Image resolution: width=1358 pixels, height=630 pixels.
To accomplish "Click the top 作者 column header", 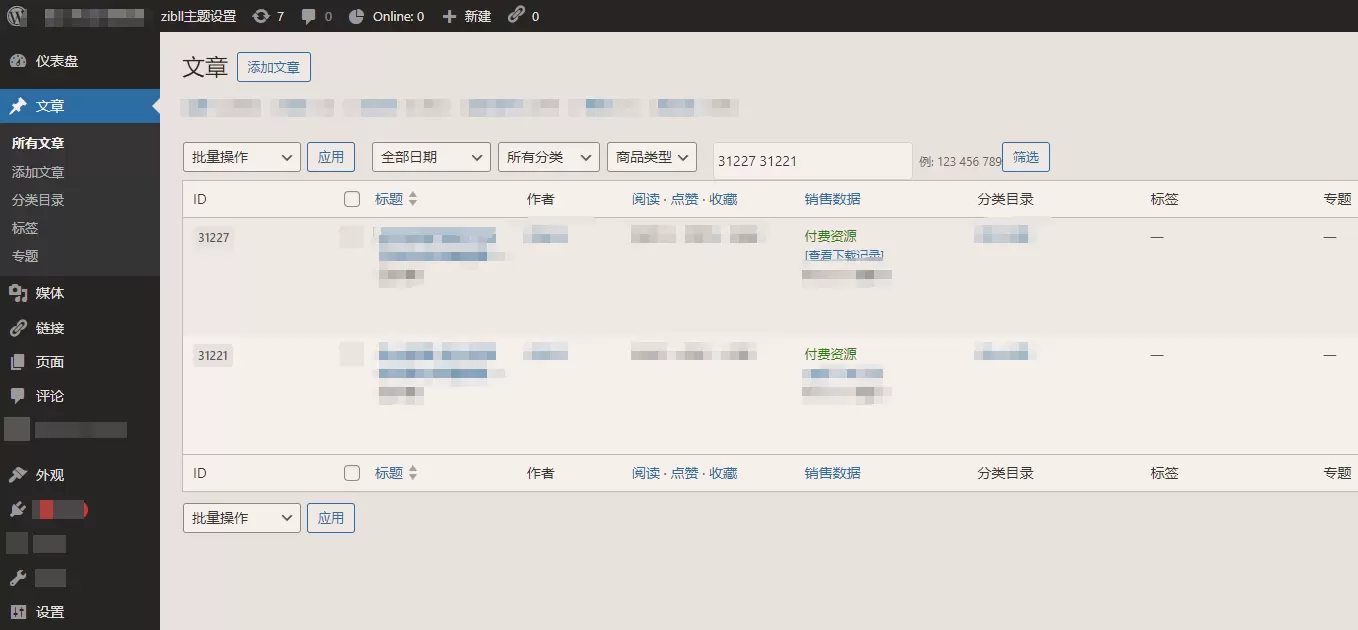I will 540,199.
